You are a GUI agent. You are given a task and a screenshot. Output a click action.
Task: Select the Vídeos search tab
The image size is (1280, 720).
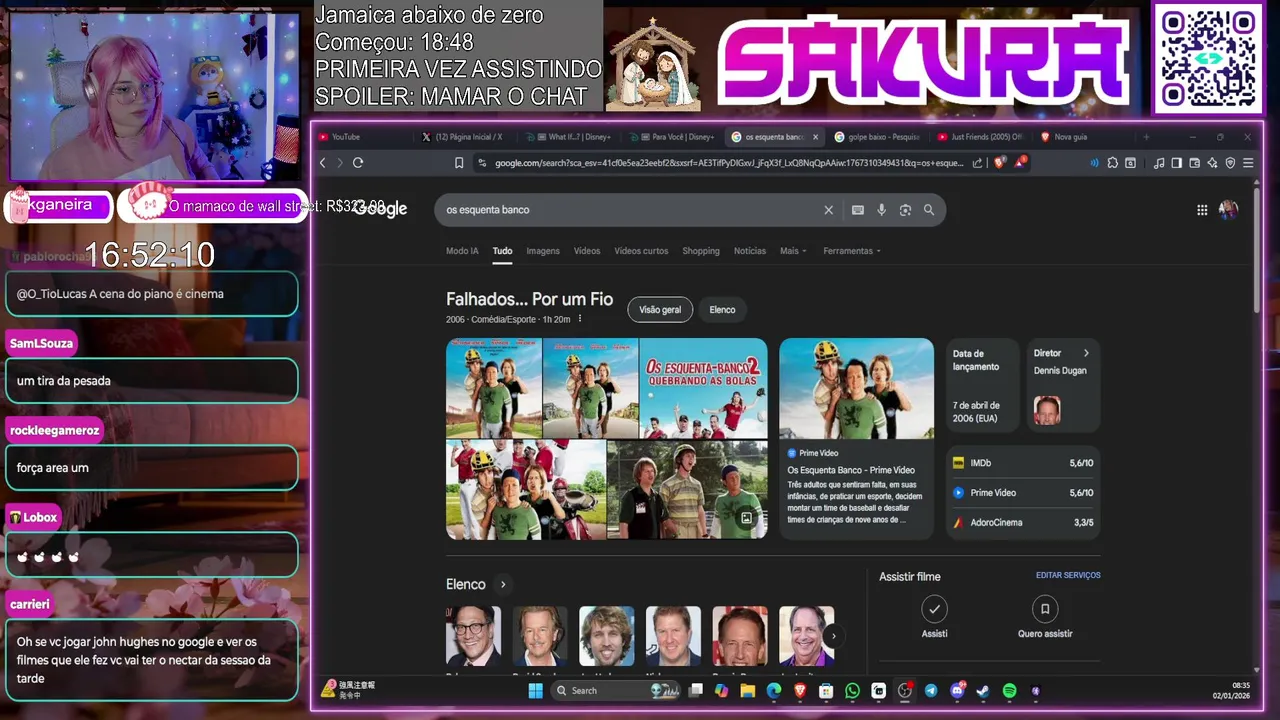587,251
